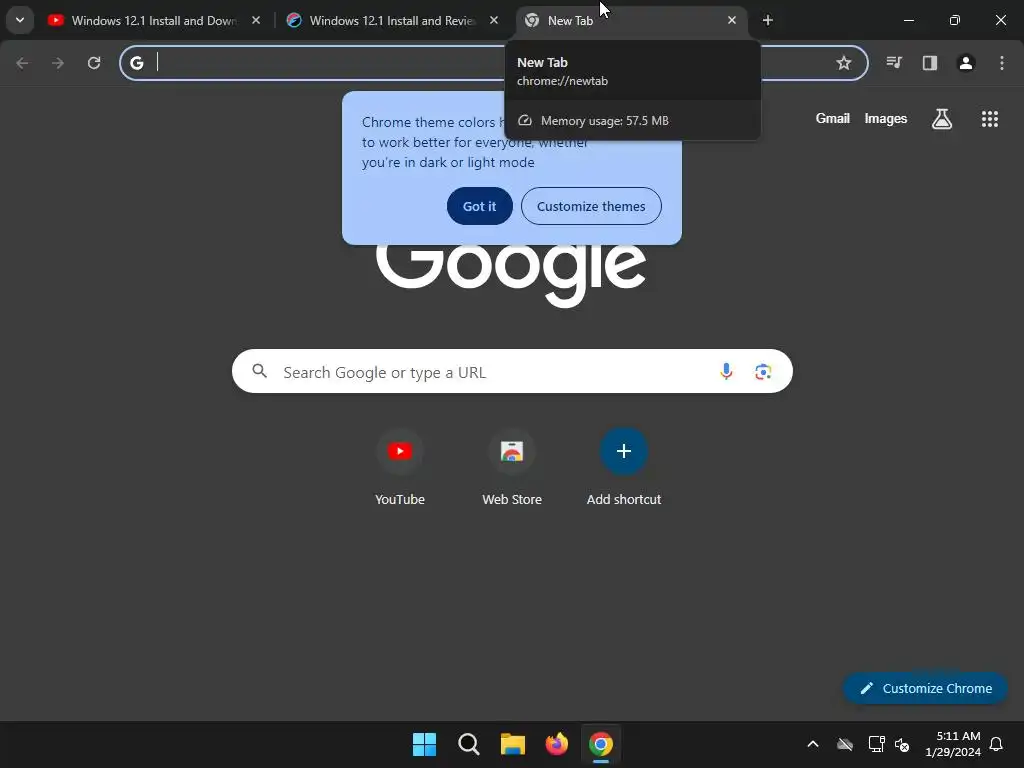The height and width of the screenshot is (768, 1024).
Task: Open taskbar Search
Action: tap(469, 744)
